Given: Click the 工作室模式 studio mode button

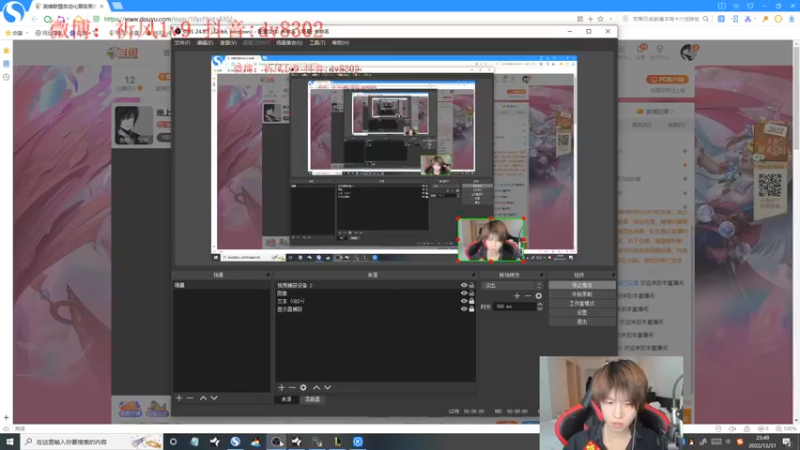Looking at the screenshot, I should tap(582, 304).
